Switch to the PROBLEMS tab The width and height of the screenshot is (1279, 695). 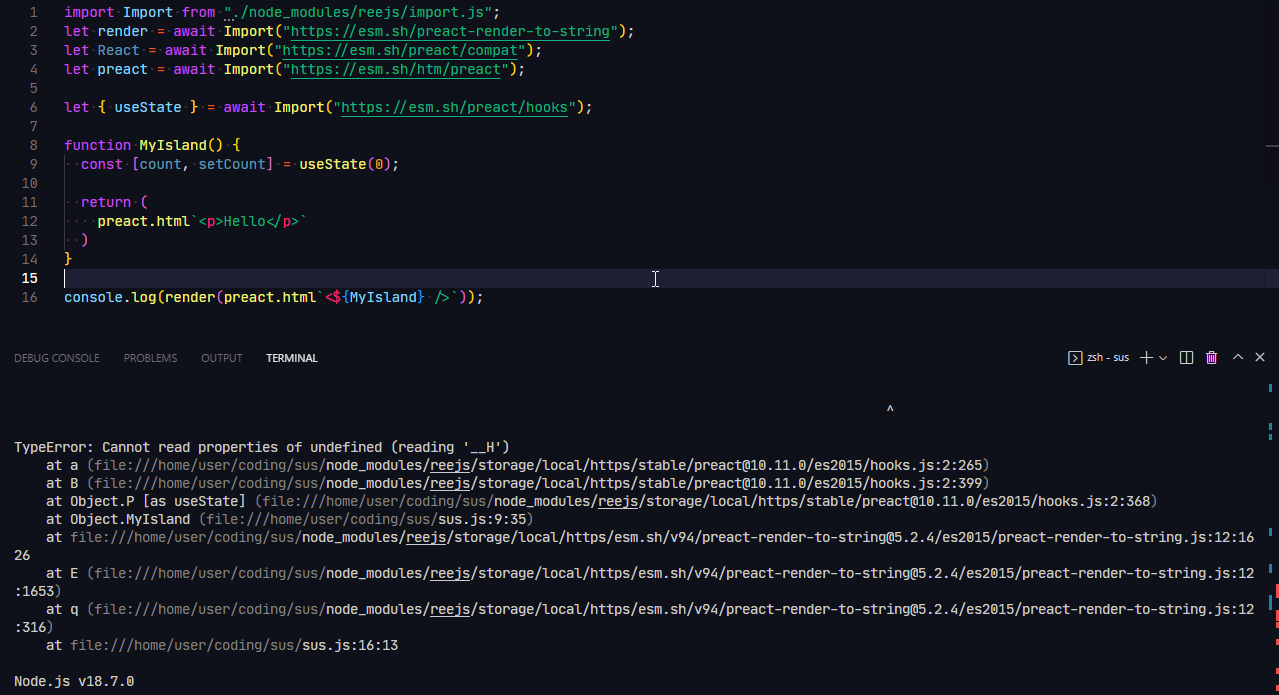(x=150, y=357)
